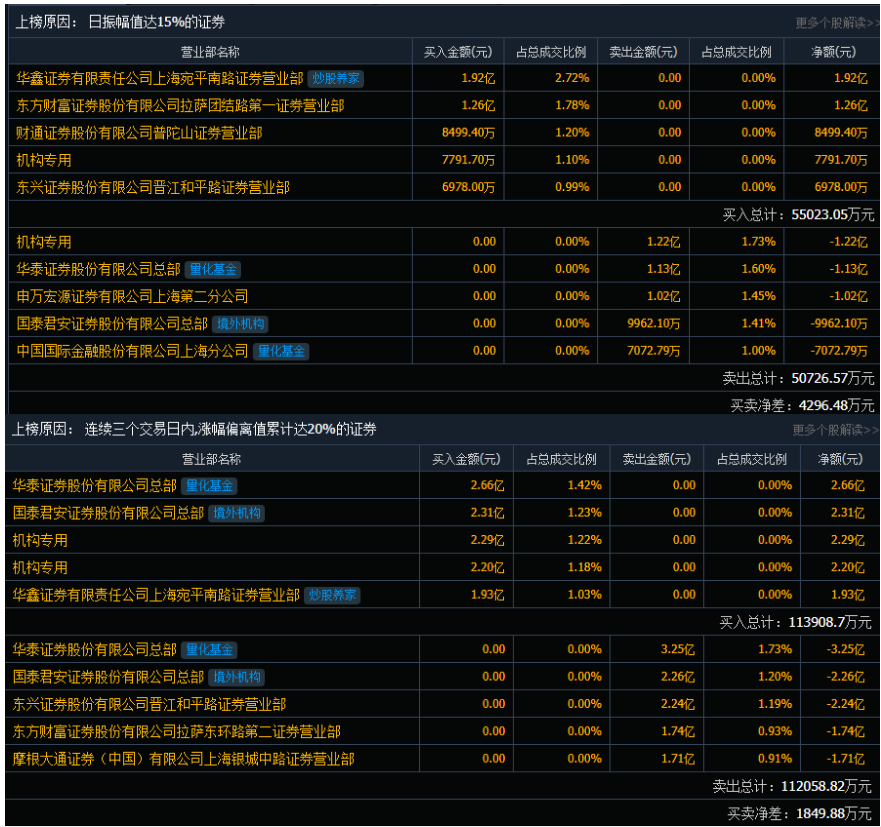Click 营业部名称 header in 日振幅值达15% table
The height and width of the screenshot is (827, 881).
[x=210, y=52]
